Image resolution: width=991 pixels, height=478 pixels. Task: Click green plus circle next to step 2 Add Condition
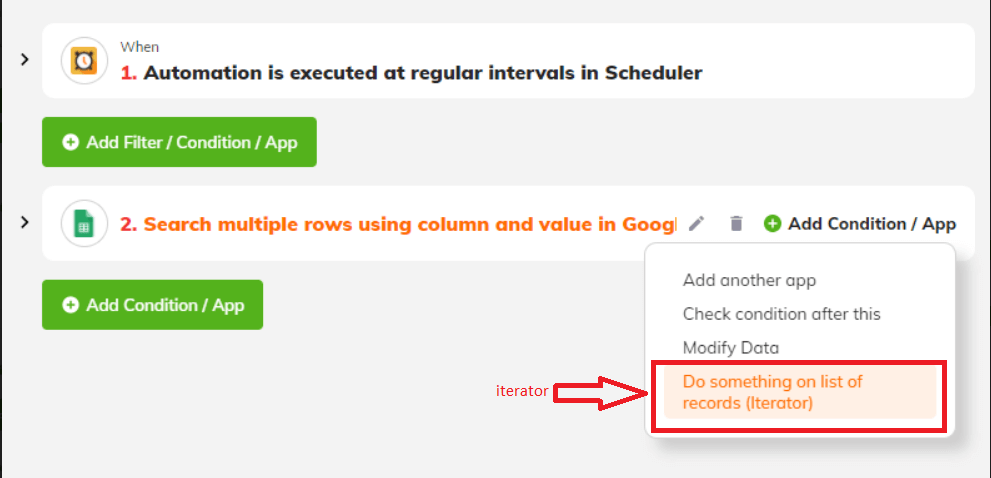coord(772,224)
